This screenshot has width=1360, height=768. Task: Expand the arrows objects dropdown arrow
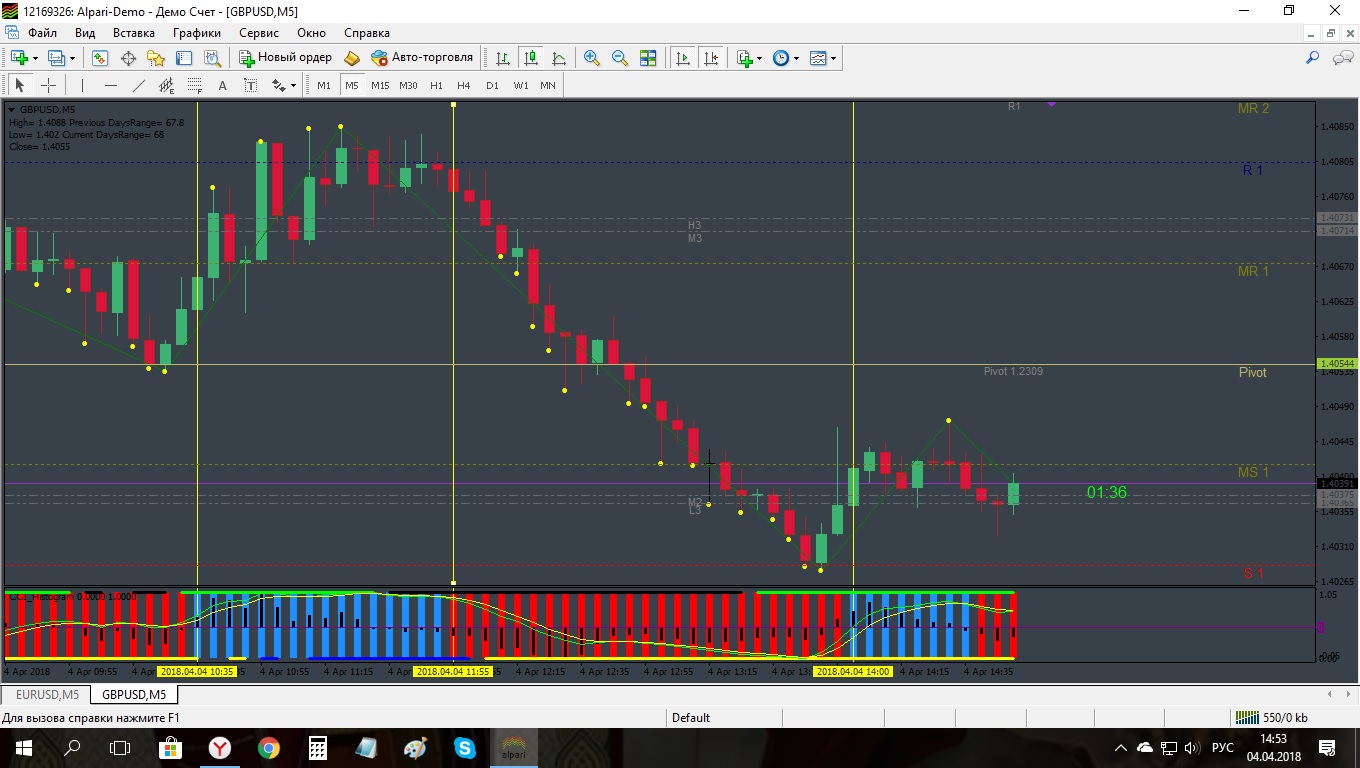click(x=294, y=85)
